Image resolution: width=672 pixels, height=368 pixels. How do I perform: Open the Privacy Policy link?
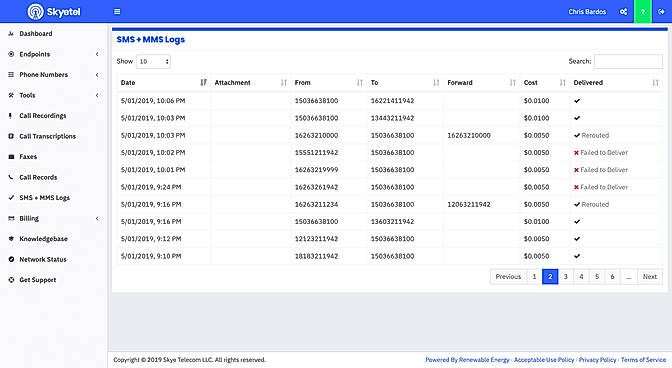597,360
